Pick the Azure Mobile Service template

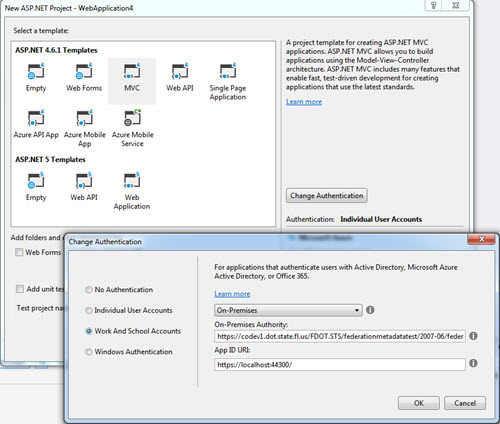click(133, 118)
